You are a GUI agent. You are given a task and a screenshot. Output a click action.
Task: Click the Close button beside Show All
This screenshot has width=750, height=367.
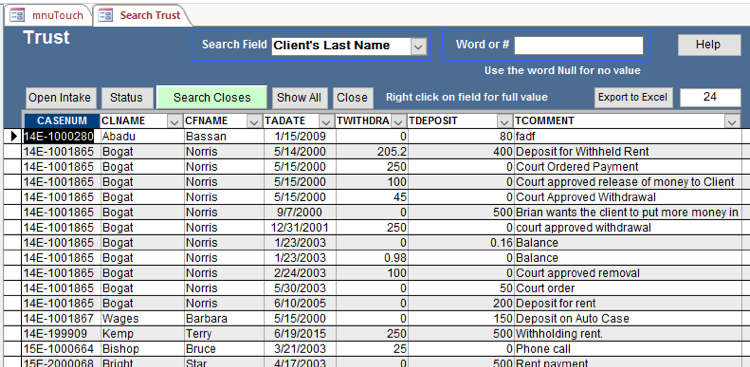(x=352, y=98)
